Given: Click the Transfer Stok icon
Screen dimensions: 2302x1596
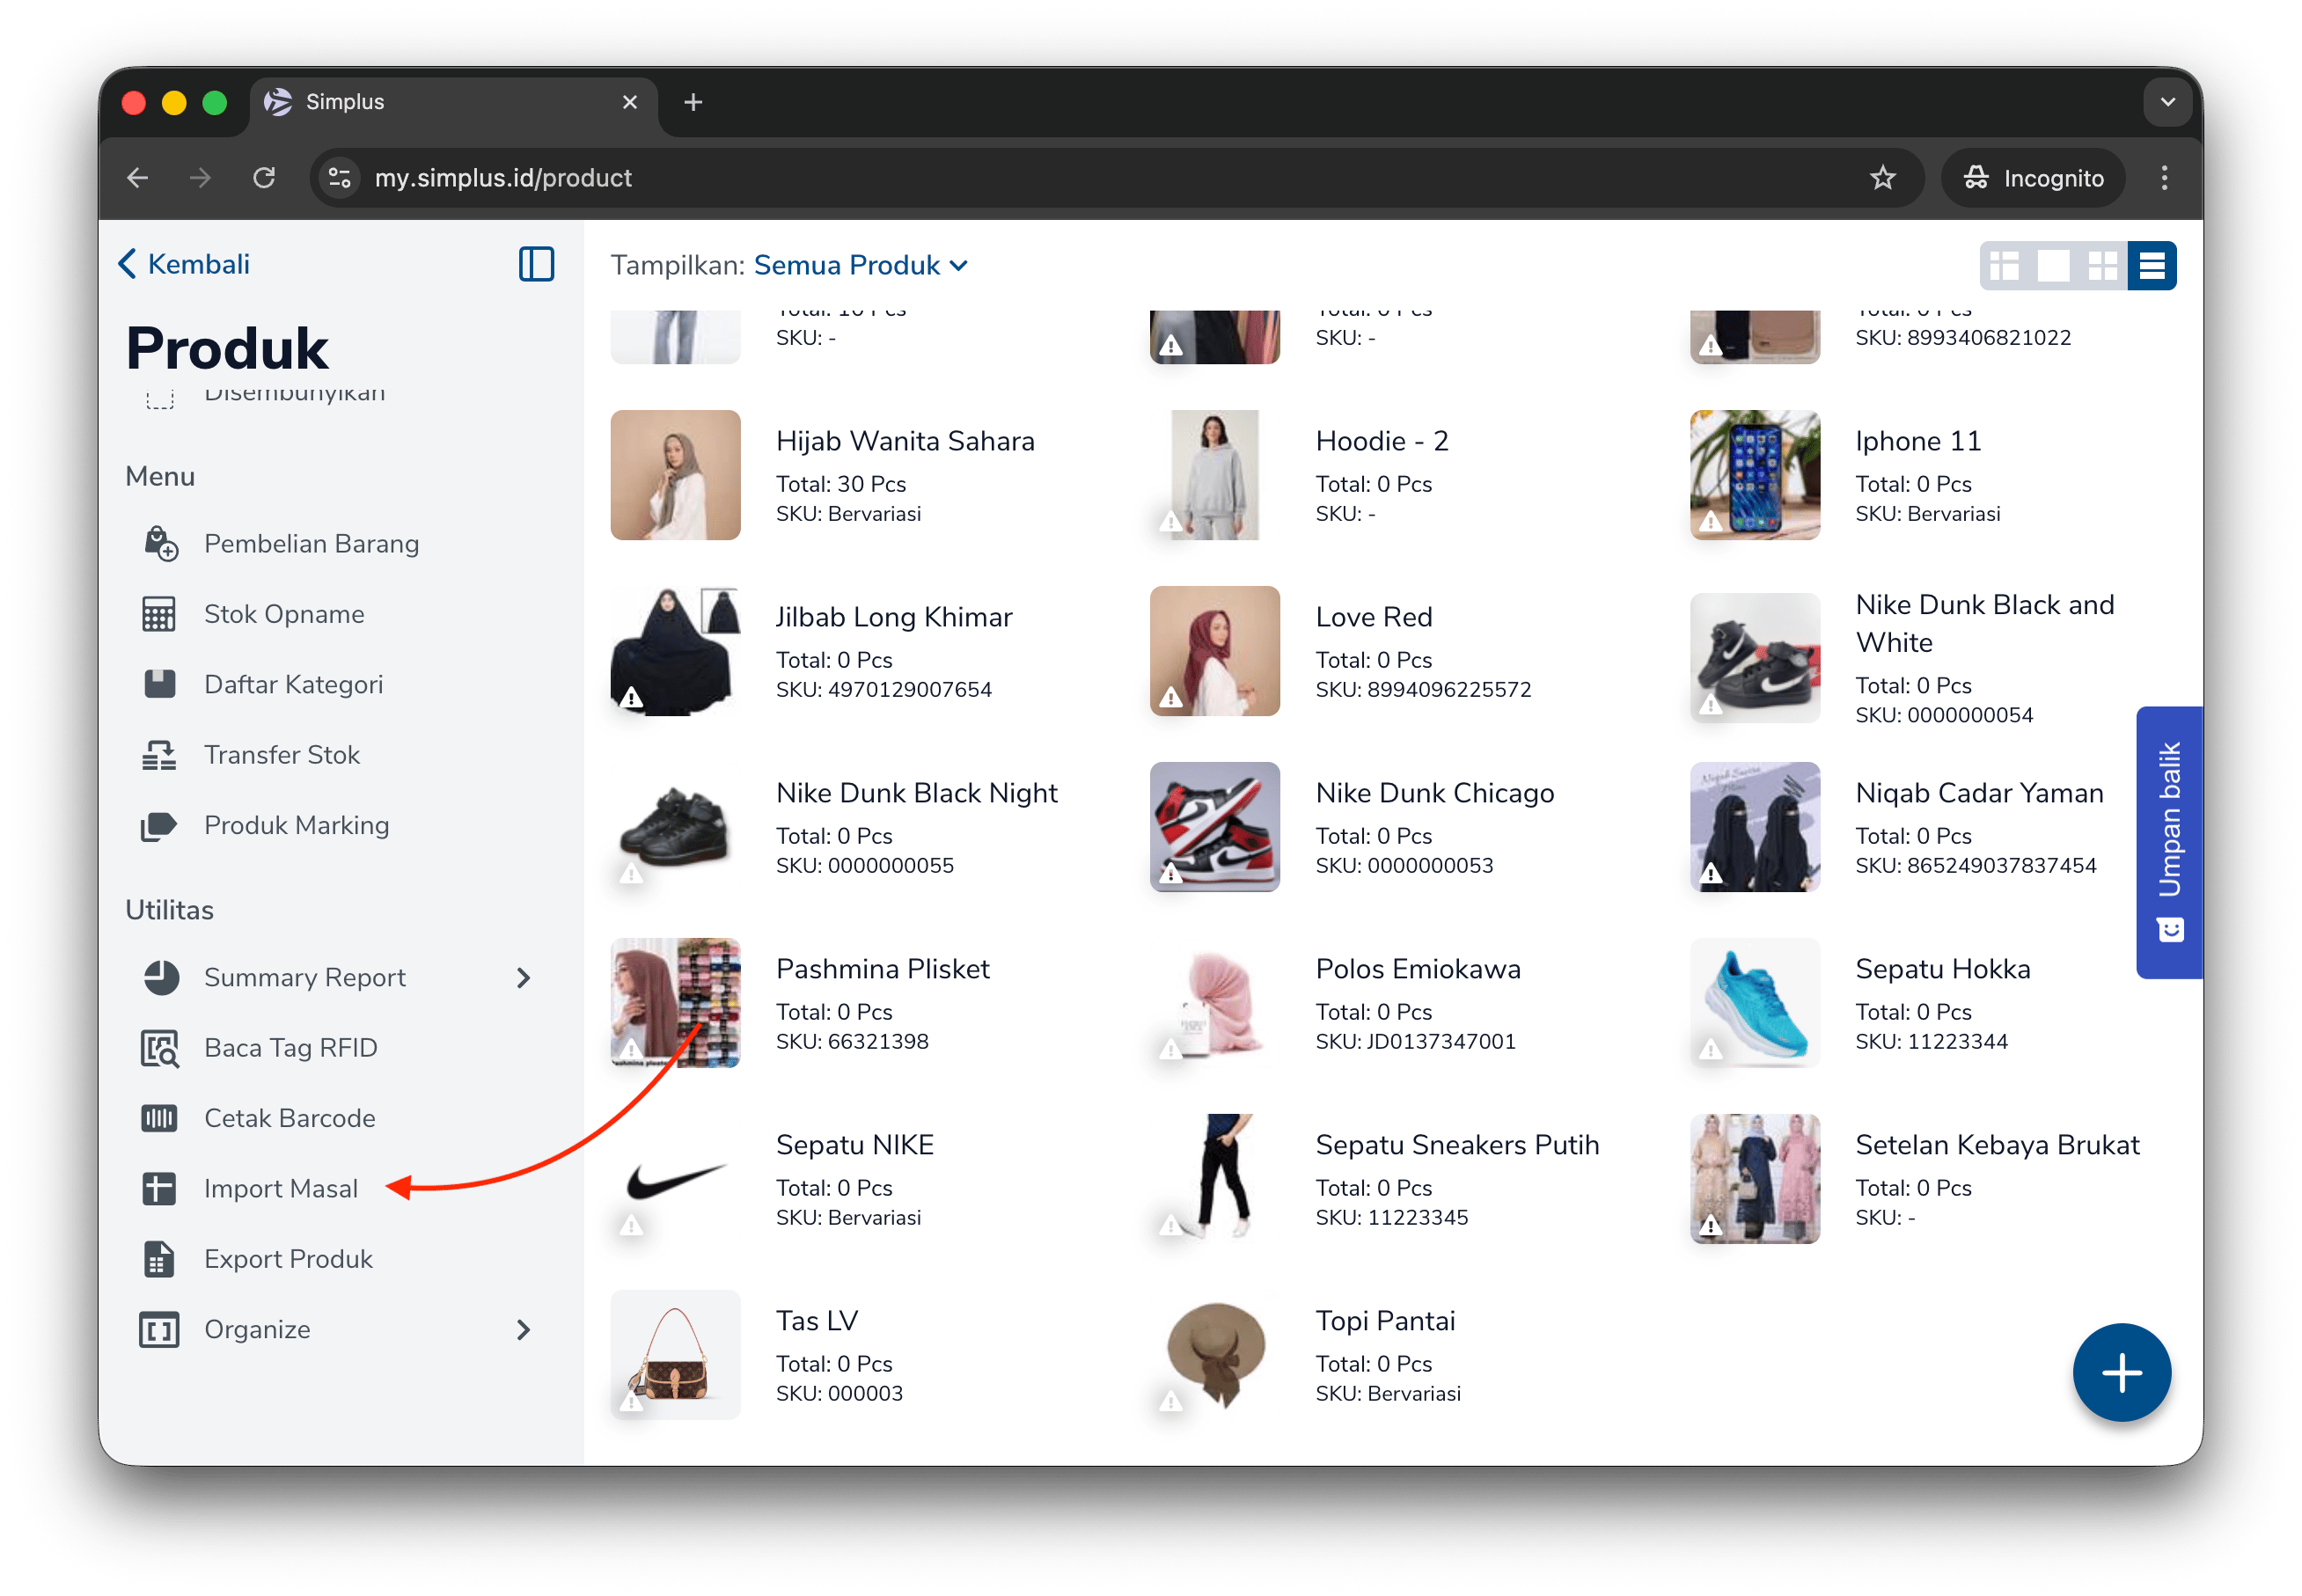Looking at the screenshot, I should tap(159, 755).
